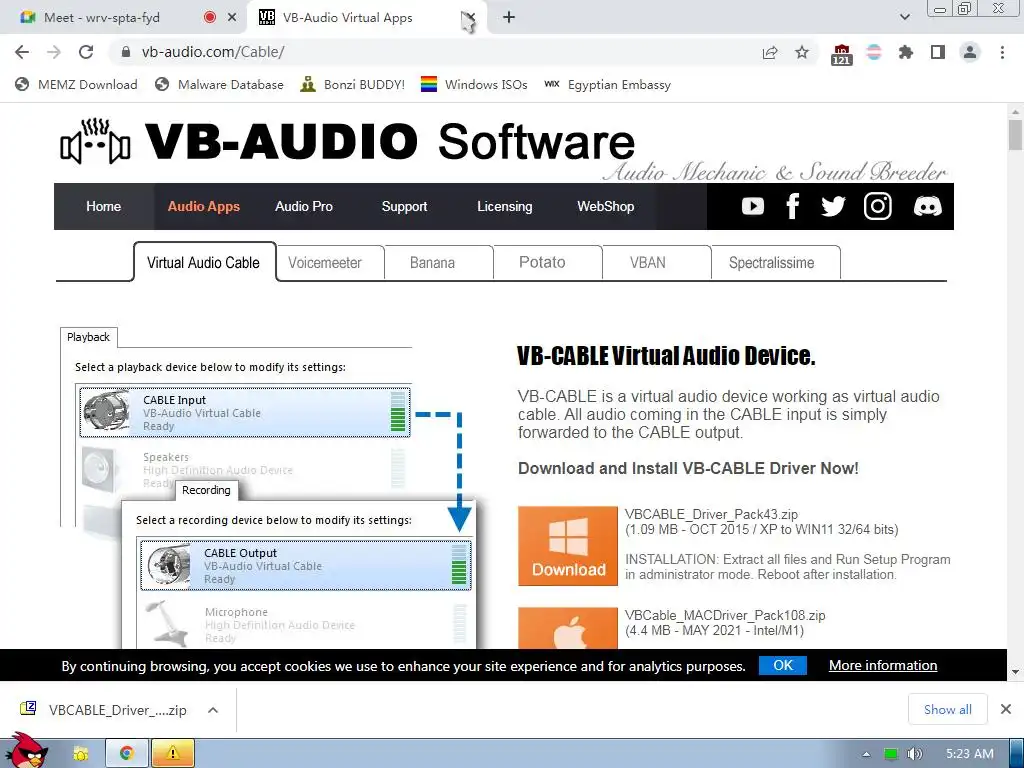Visit the VB-Audio Twitter profile
This screenshot has height=768, width=1024.
coord(833,206)
